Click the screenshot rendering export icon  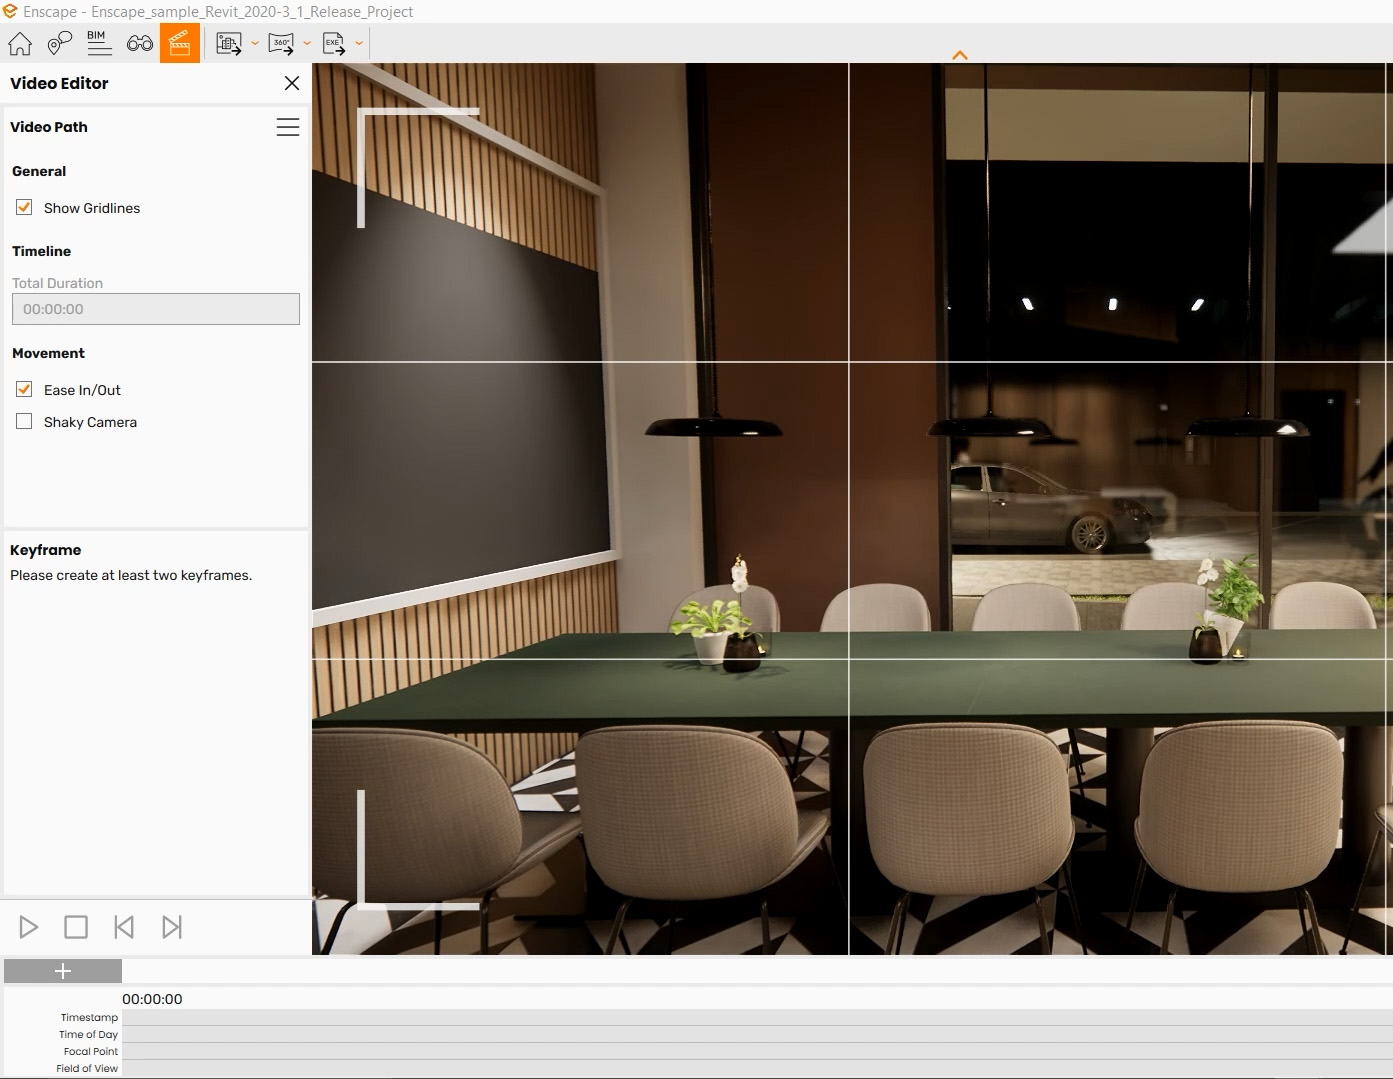click(x=228, y=43)
